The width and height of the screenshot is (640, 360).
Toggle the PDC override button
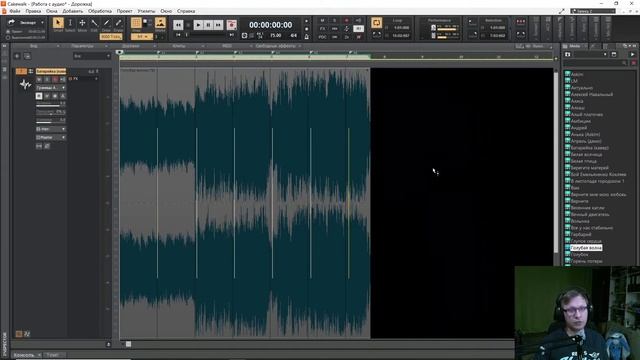coord(322,37)
